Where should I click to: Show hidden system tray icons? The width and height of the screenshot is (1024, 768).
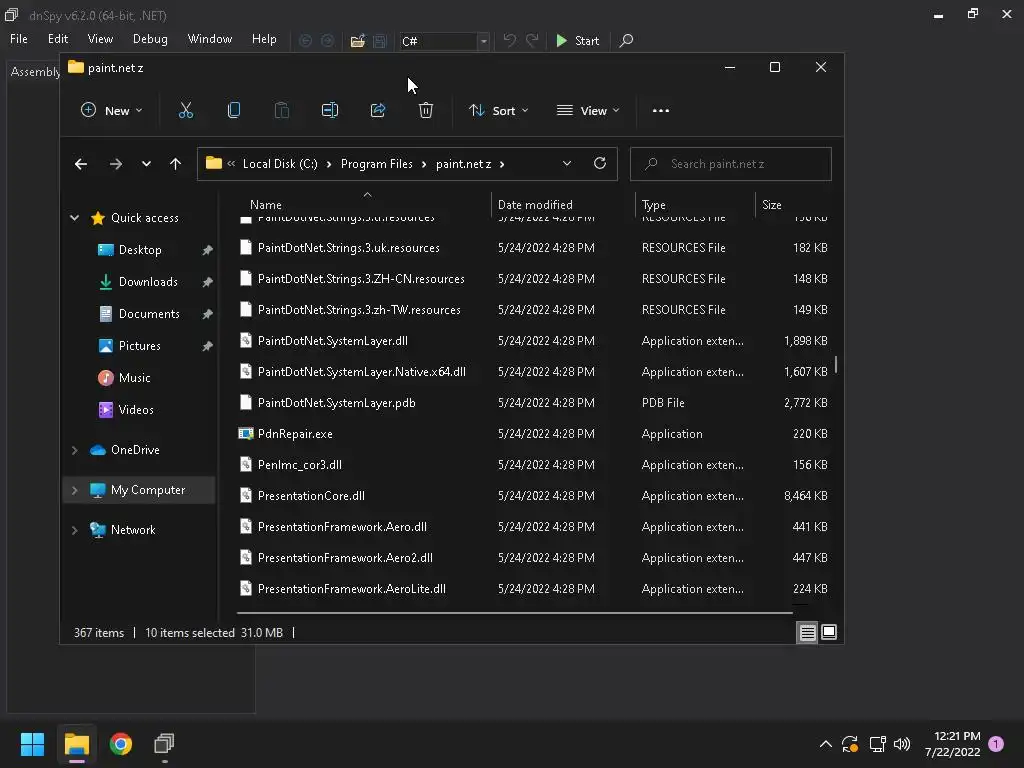tap(825, 744)
